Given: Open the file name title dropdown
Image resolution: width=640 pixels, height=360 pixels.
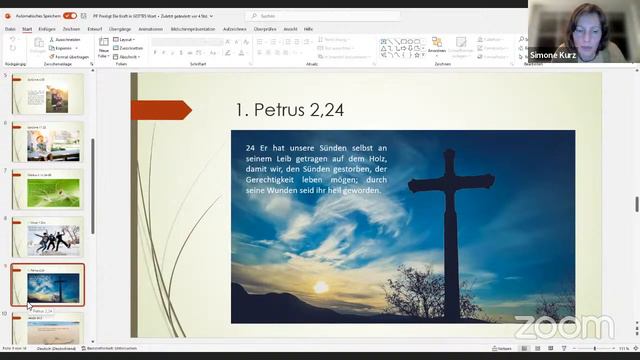Looking at the screenshot, I should tap(211, 16).
